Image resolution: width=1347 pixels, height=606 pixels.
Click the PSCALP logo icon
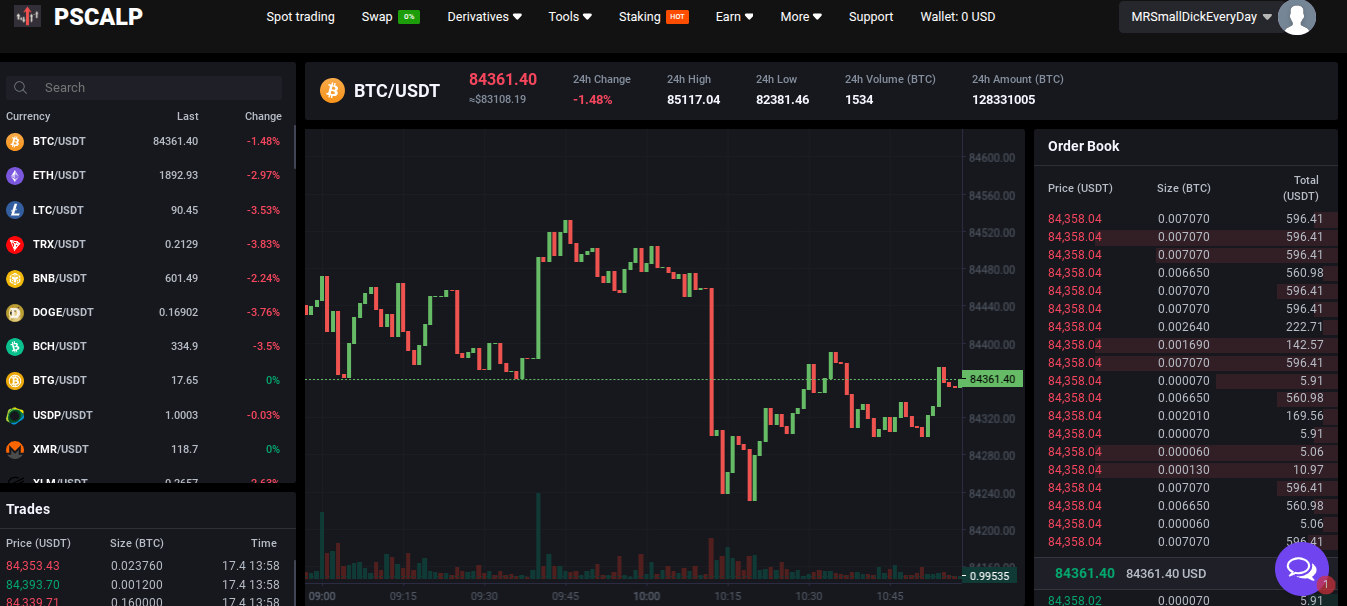click(27, 16)
